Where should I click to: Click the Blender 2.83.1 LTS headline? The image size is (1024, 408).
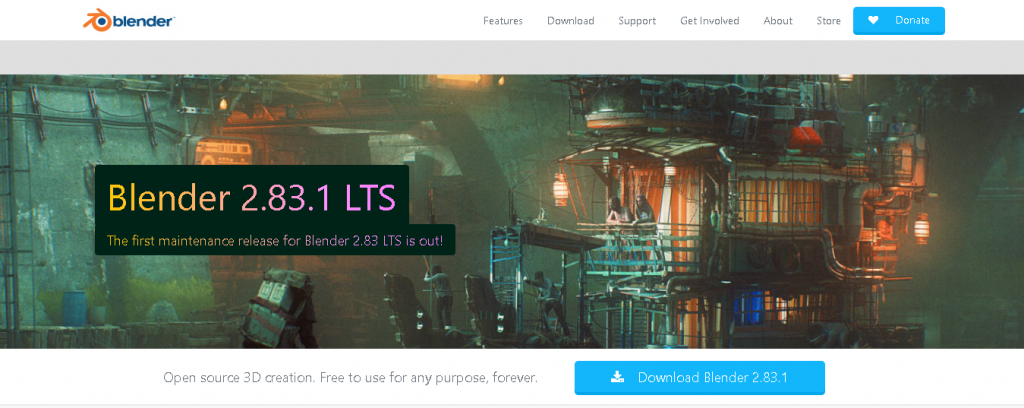point(252,198)
